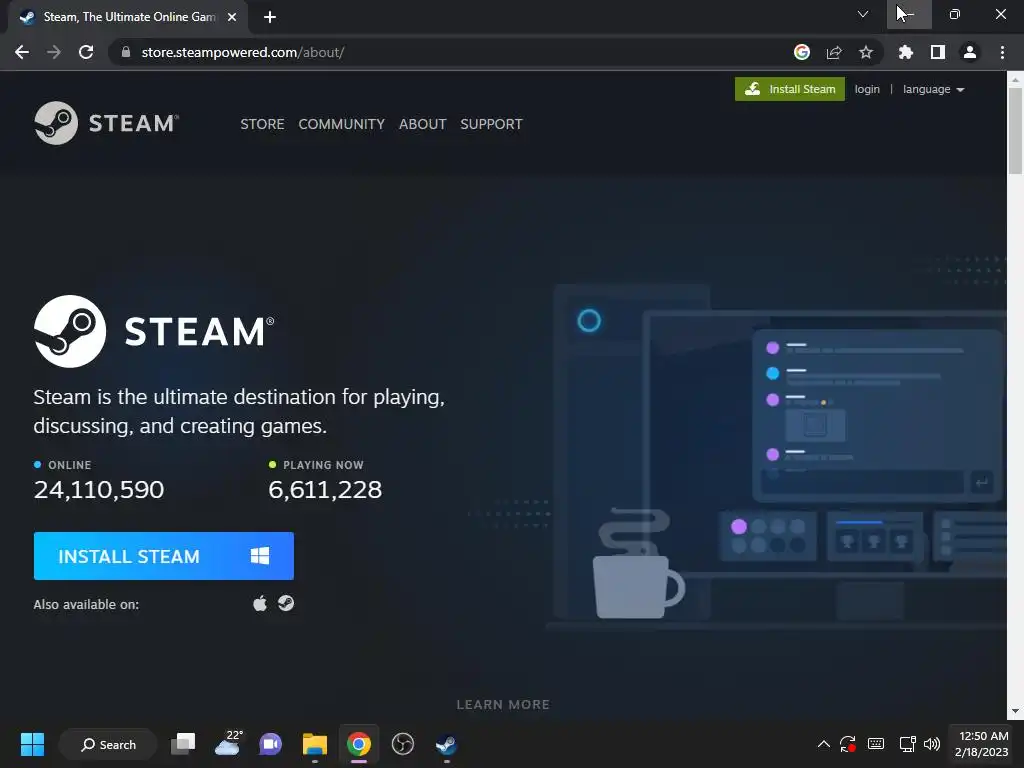Screen dimensions: 1024x768
Task: Bookmark this page with the star icon
Action: click(x=866, y=52)
